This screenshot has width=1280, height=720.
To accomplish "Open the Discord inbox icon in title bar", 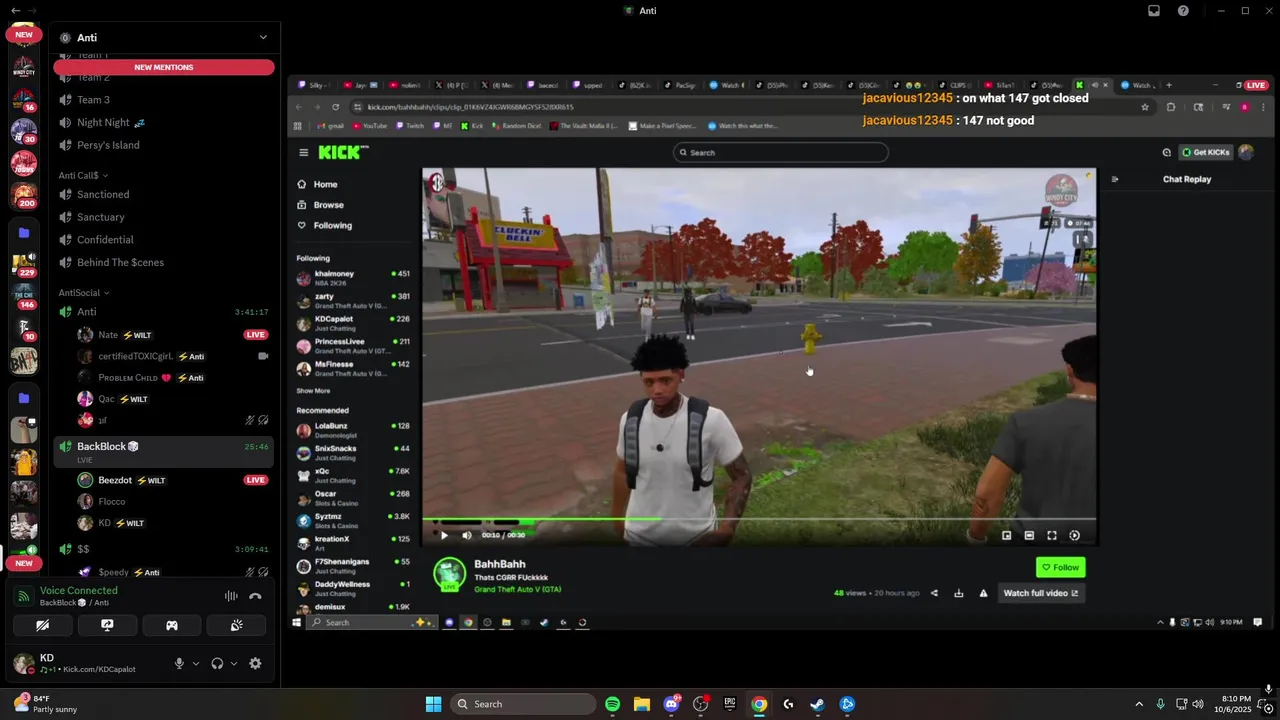I will pos(1154,11).
